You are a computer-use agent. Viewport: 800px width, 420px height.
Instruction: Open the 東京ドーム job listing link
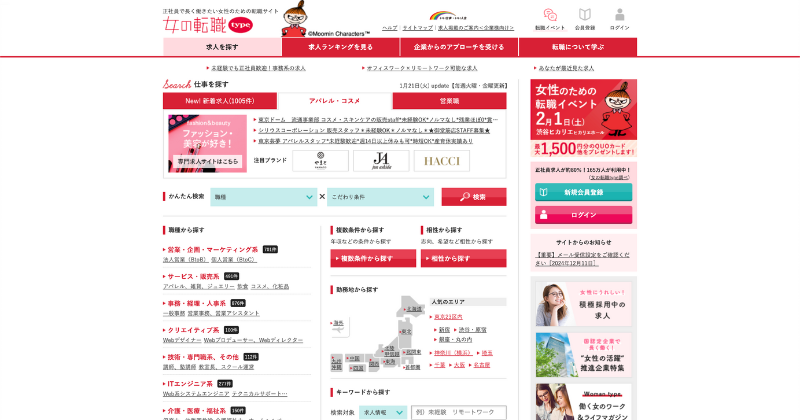(378, 120)
